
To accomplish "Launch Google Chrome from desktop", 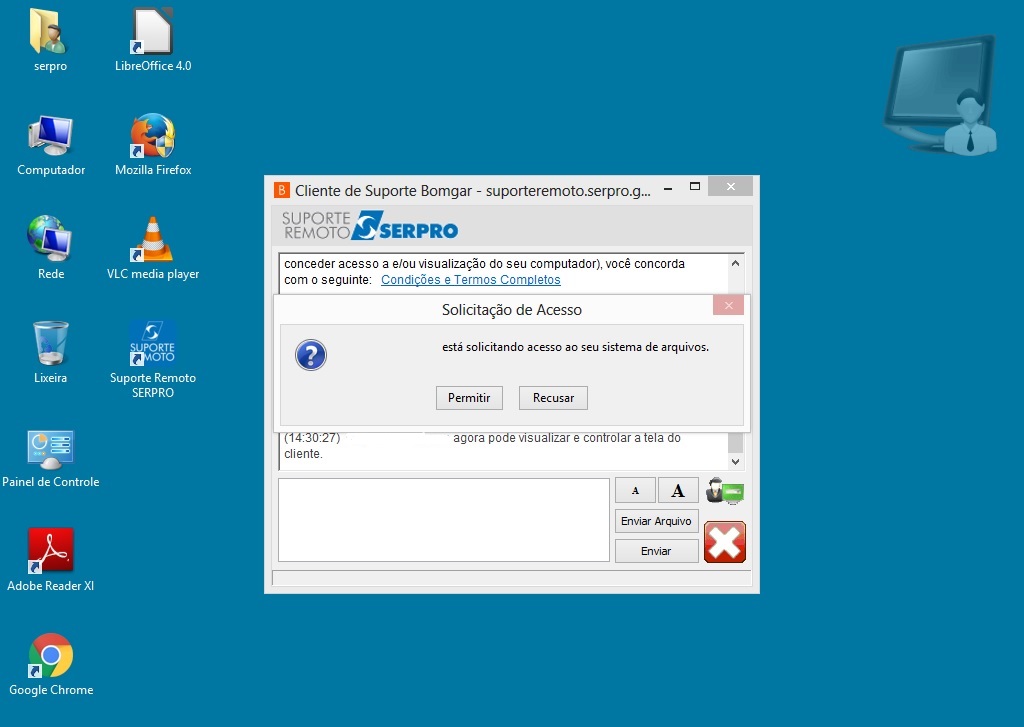I will click(50, 656).
